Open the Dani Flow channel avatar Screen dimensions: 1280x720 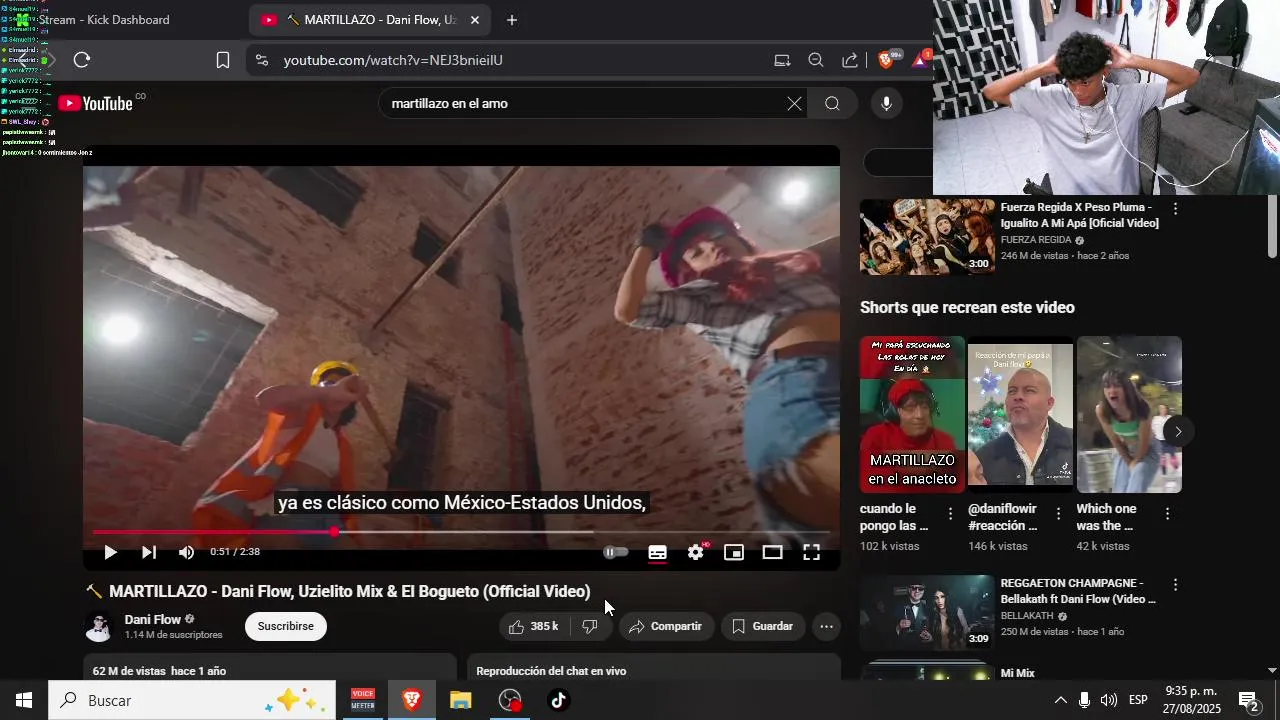point(99,626)
